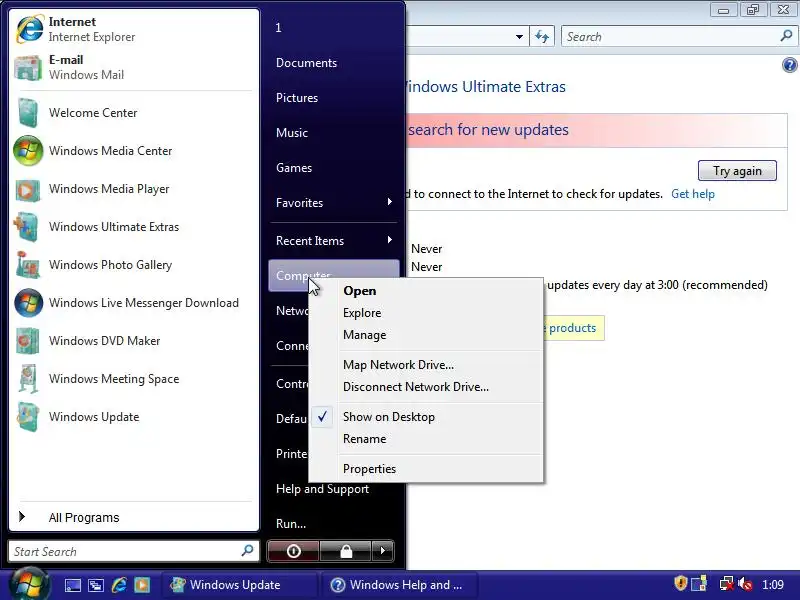Click the security shield tray icon
800x600 pixels.
[x=680, y=583]
